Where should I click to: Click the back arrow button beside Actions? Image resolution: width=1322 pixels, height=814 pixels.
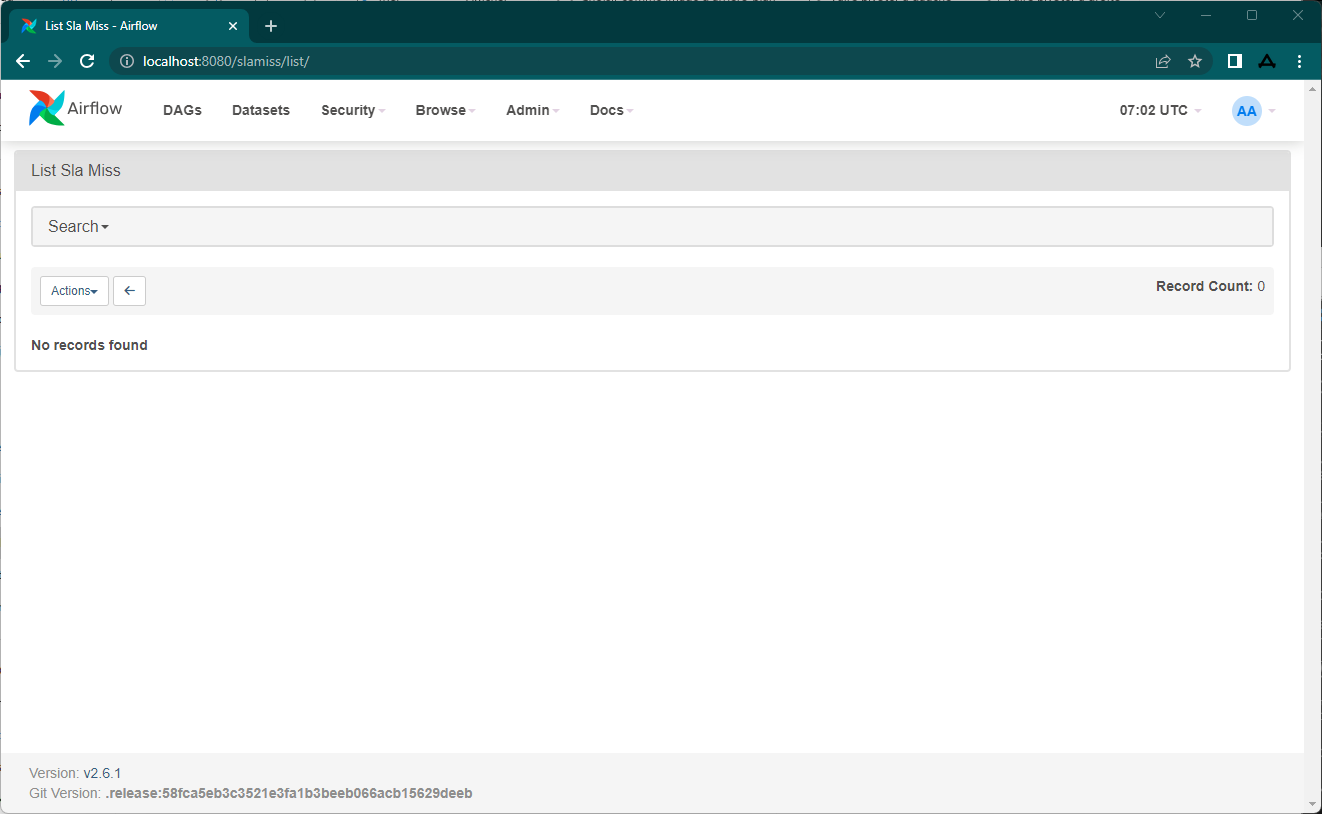130,291
